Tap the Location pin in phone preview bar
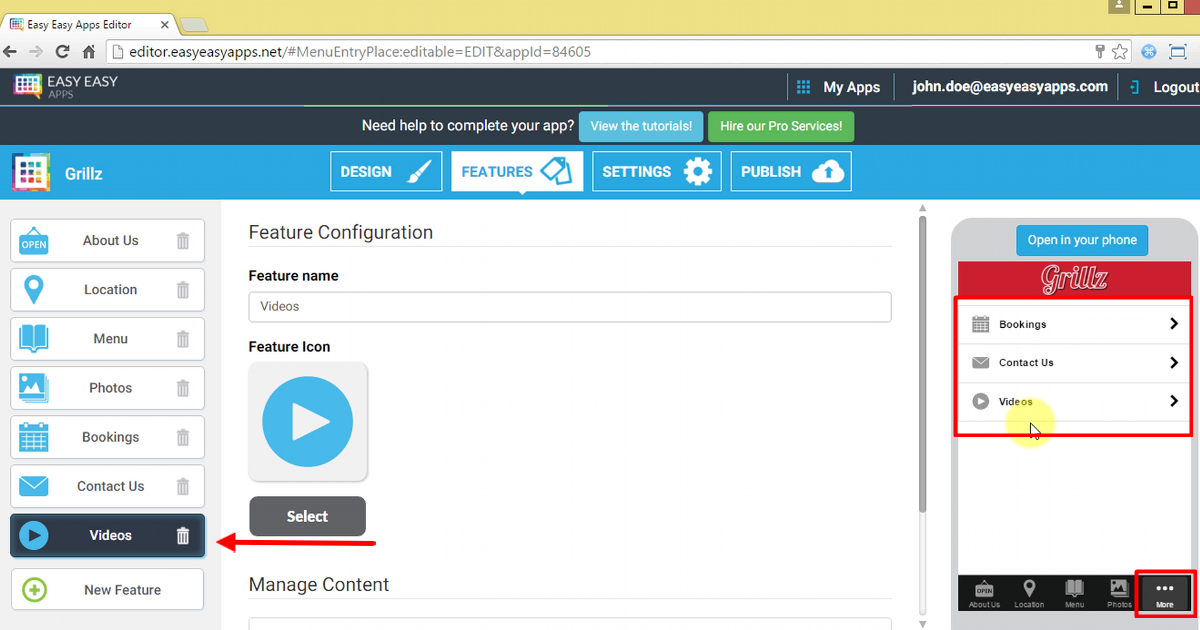 [1029, 593]
